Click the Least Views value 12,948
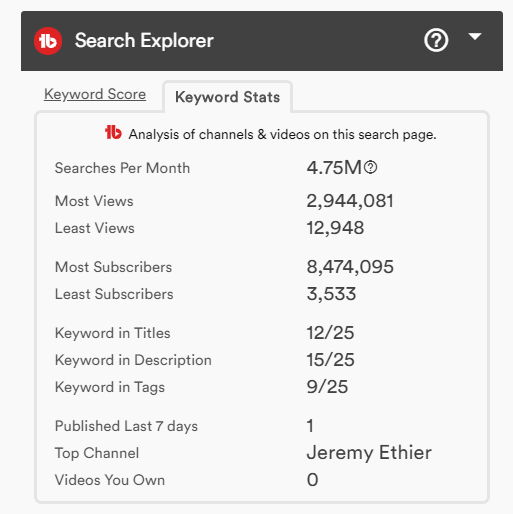The width and height of the screenshot is (513, 514). click(x=335, y=228)
